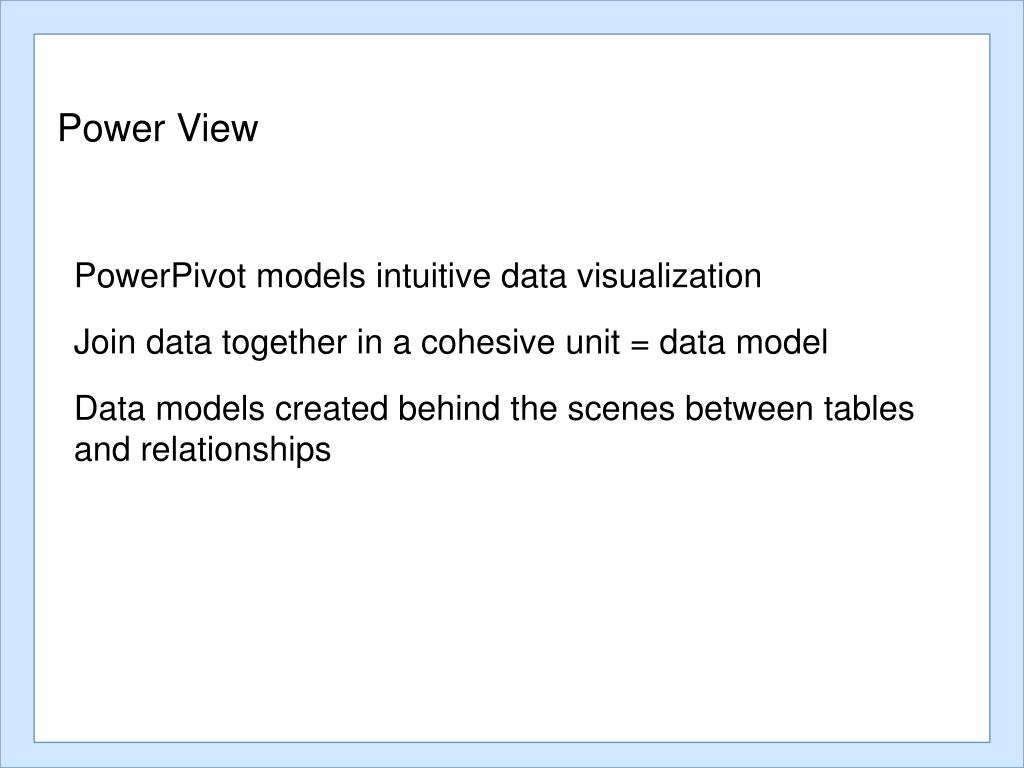Click the word visualization
1024x768 pixels.
669,276
